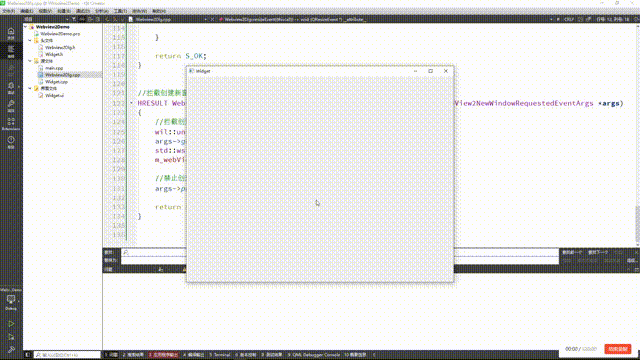Select Widget.cpp source file
The width and height of the screenshot is (640, 360).
pos(56,82)
